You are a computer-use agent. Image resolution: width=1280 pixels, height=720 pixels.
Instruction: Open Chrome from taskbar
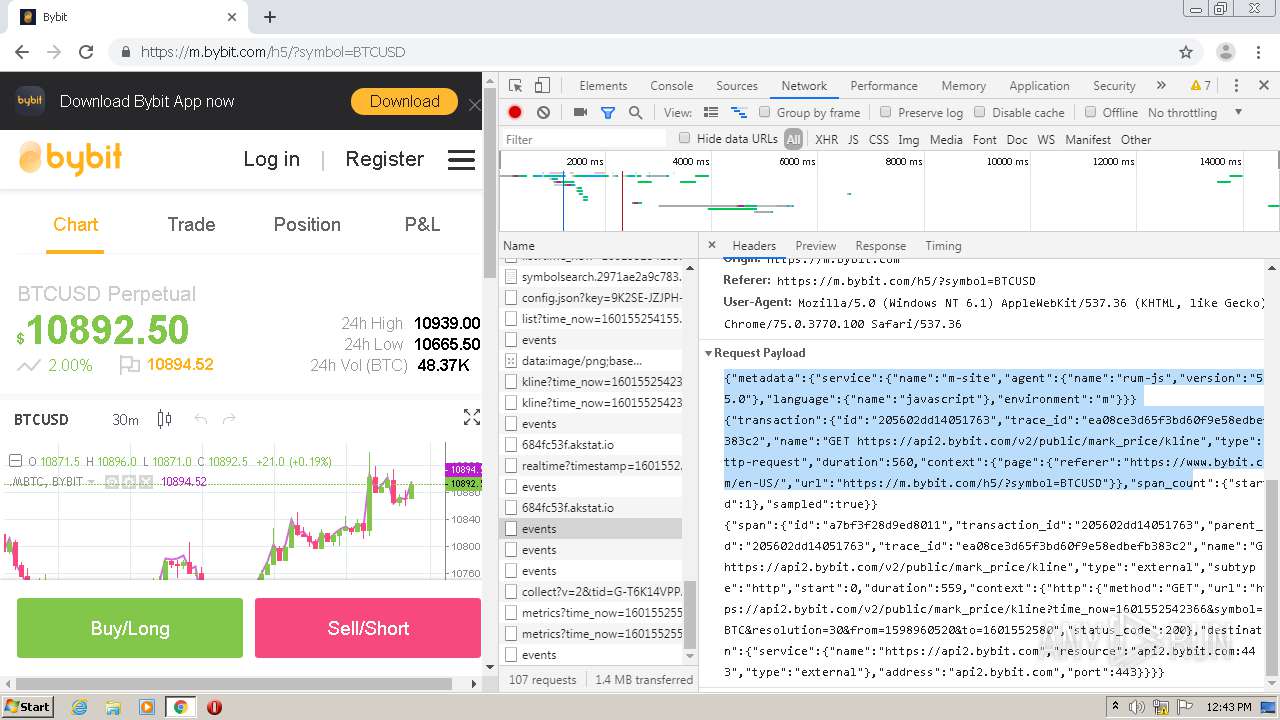pyautogui.click(x=180, y=707)
